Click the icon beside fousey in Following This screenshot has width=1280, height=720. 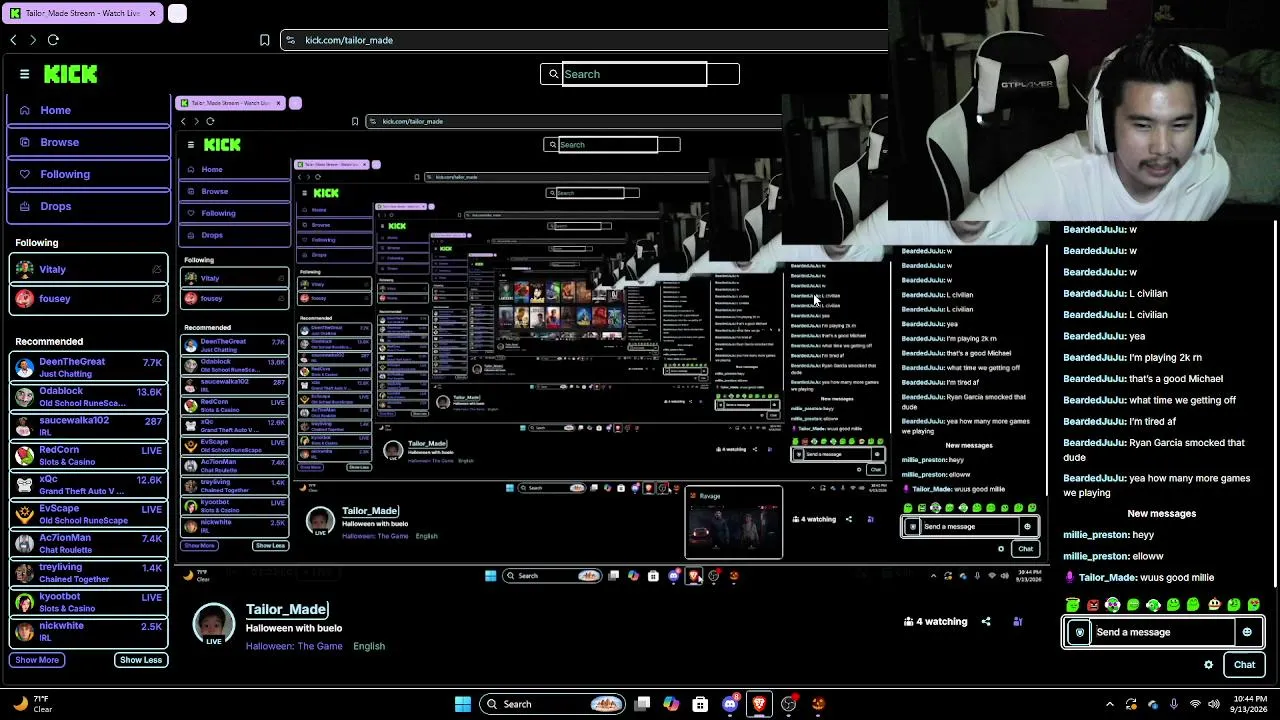pos(156,299)
